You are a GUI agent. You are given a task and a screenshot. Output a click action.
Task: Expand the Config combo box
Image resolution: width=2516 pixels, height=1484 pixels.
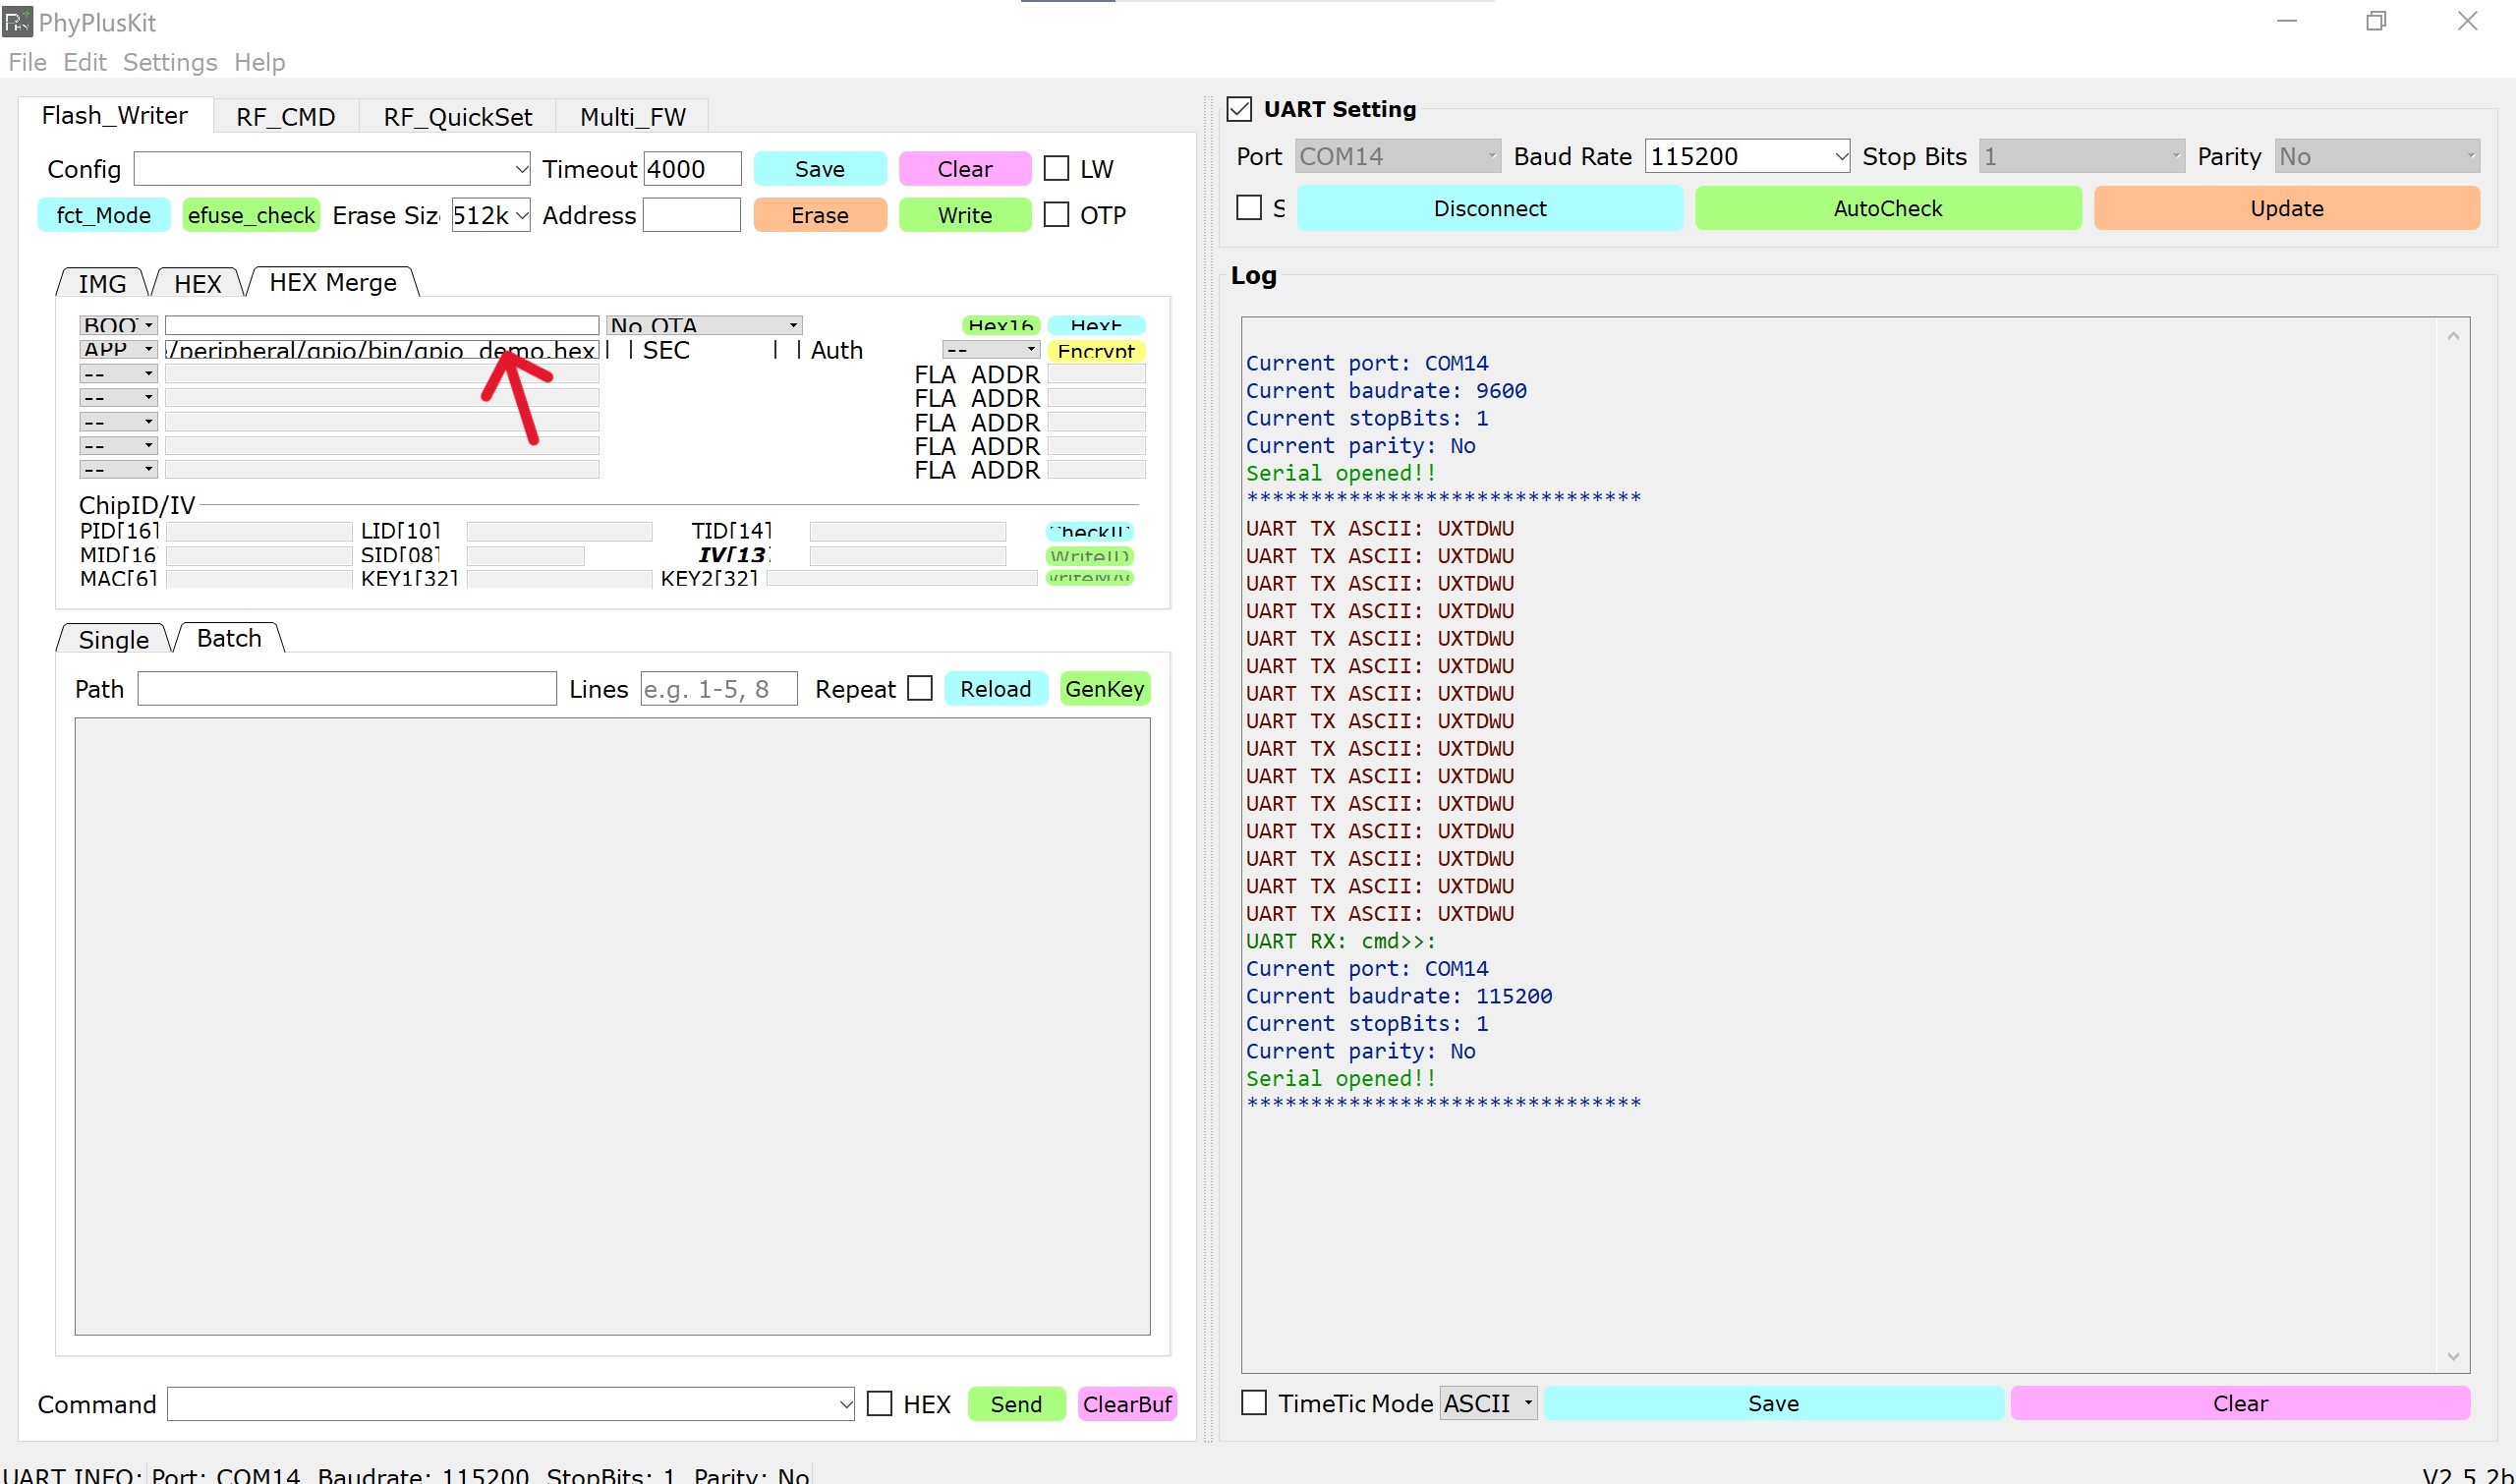coord(332,169)
